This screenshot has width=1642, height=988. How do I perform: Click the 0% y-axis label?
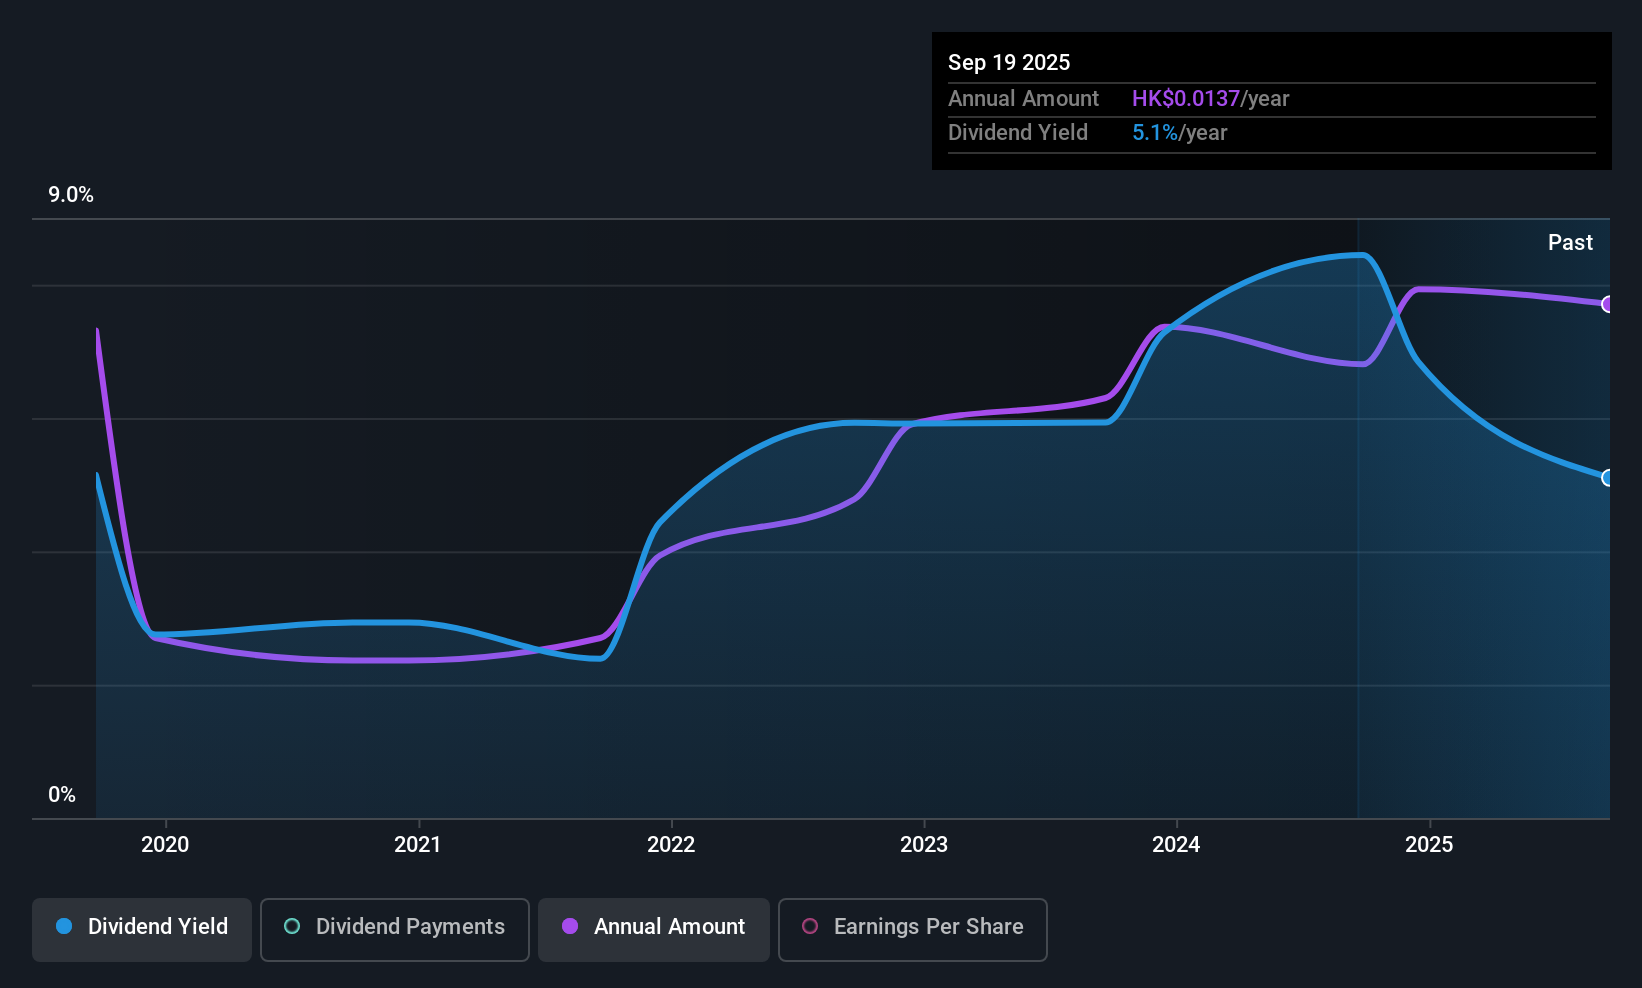coord(62,794)
